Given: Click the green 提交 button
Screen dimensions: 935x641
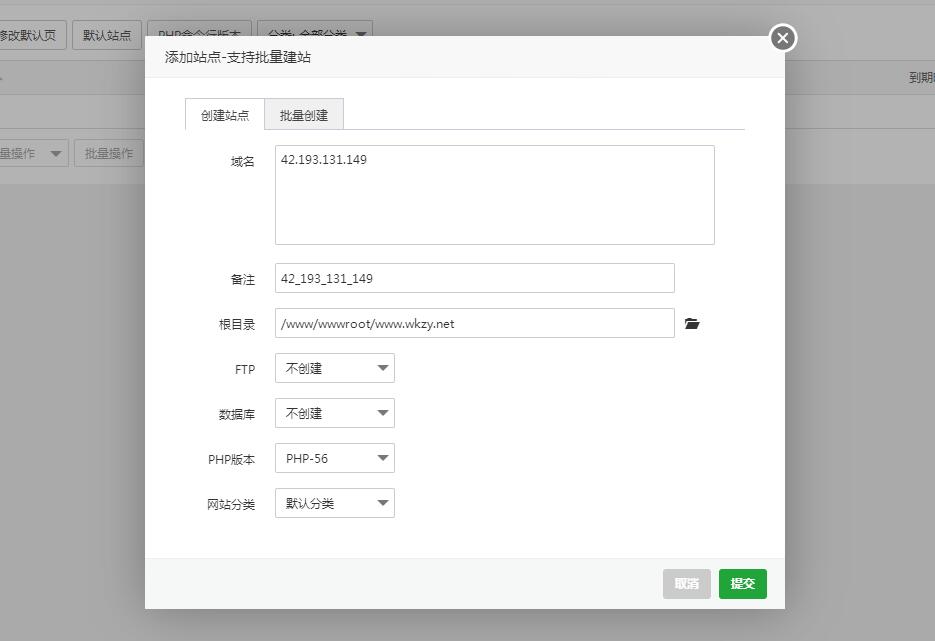Looking at the screenshot, I should [x=742, y=584].
